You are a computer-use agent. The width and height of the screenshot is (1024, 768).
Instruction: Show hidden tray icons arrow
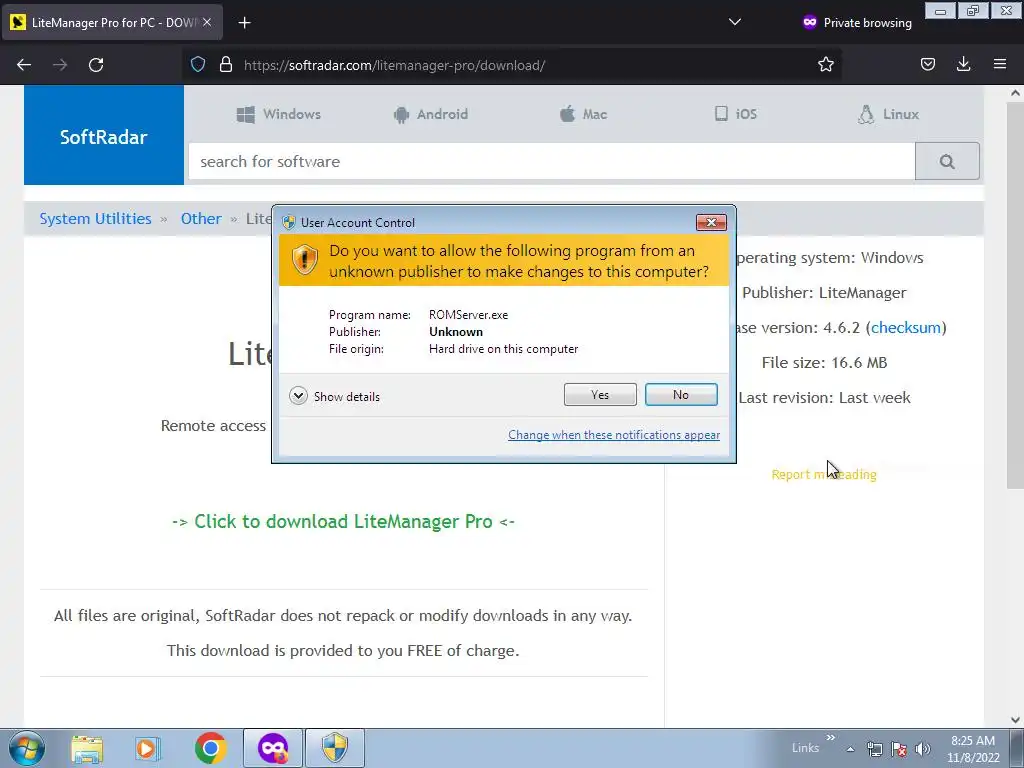850,749
